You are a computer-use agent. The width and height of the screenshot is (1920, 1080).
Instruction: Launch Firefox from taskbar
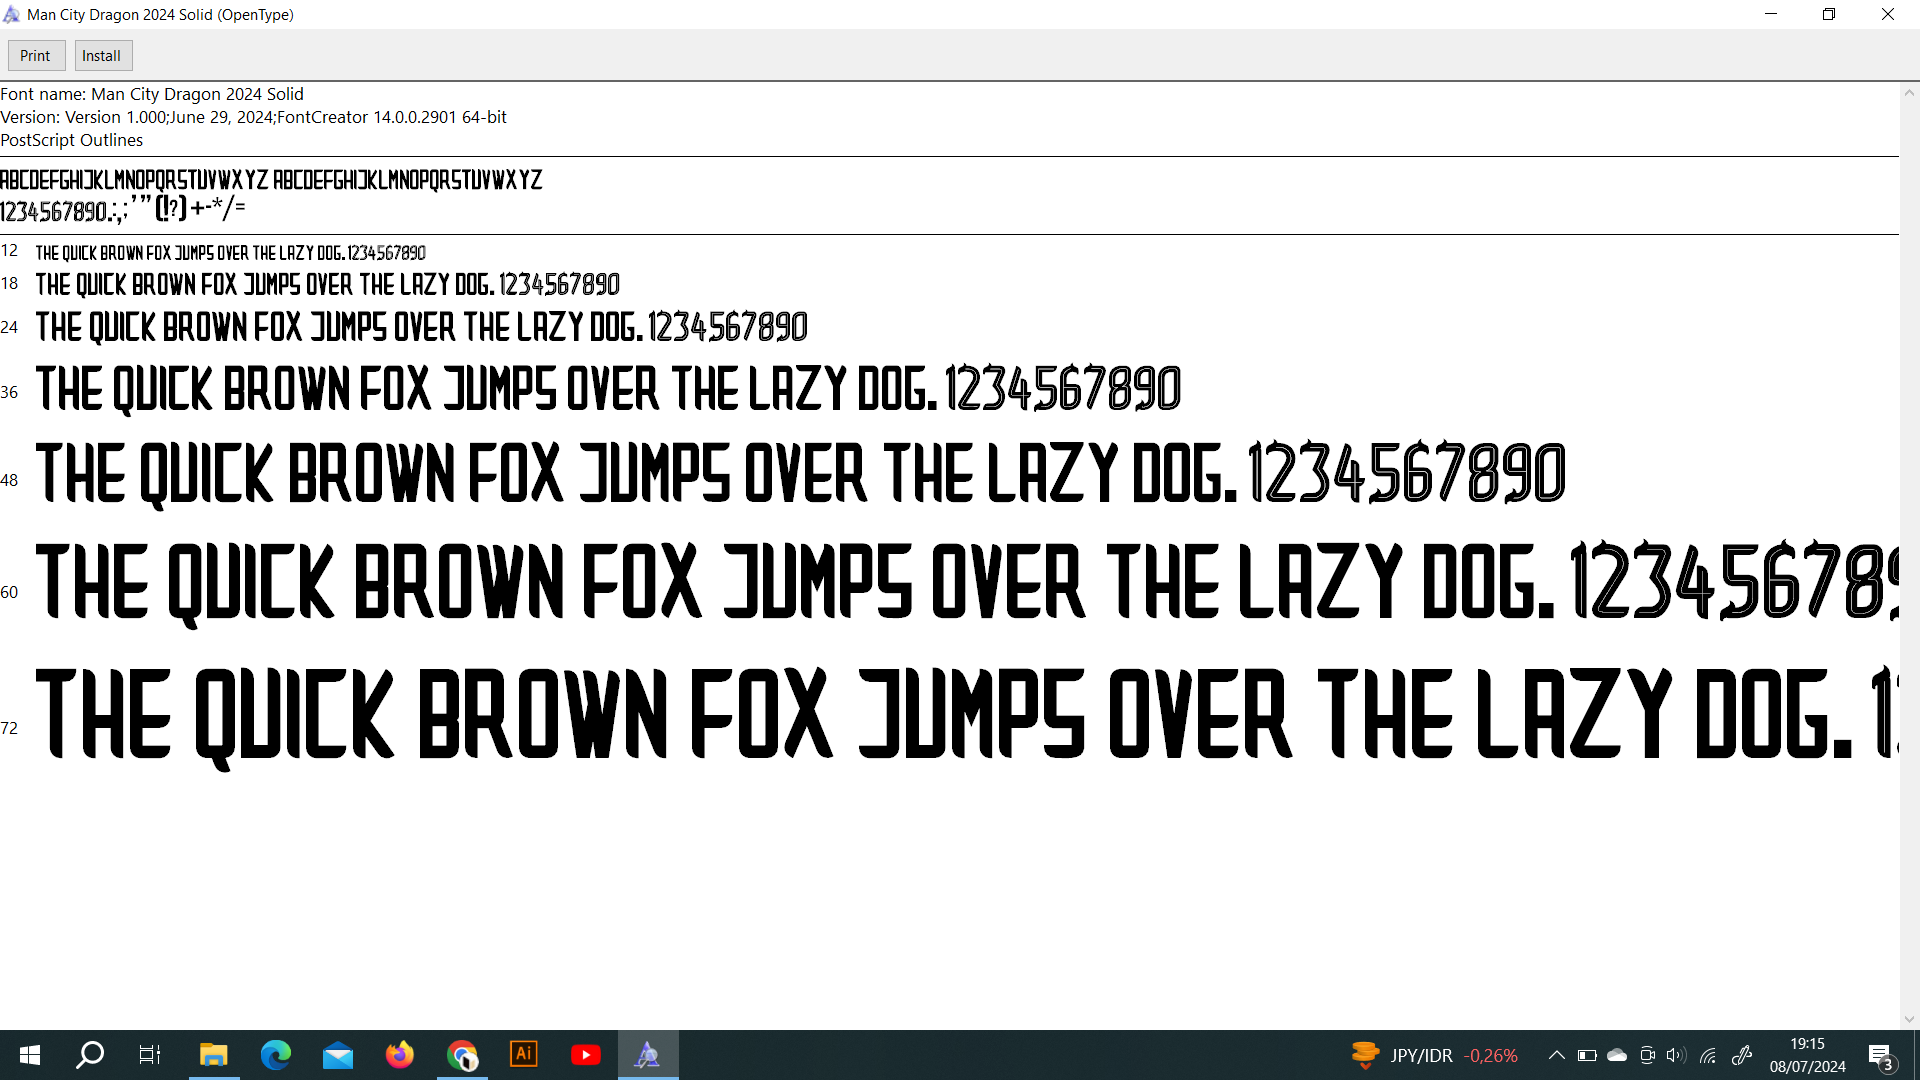click(400, 1055)
